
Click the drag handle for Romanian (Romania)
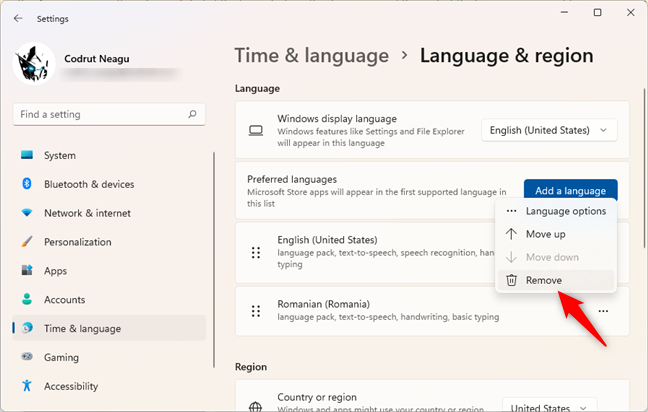pyautogui.click(x=256, y=311)
